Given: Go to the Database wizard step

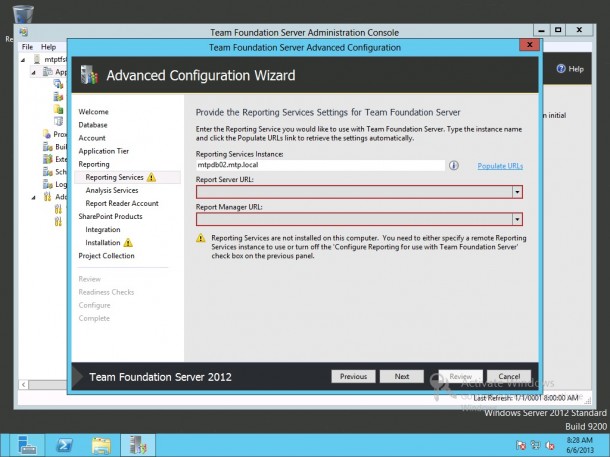Looking at the screenshot, I should [x=93, y=125].
